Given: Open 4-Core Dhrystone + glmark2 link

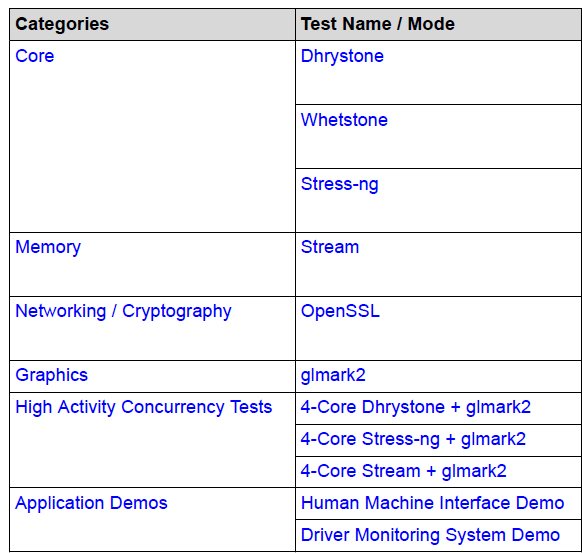Looking at the screenshot, I should (415, 408).
